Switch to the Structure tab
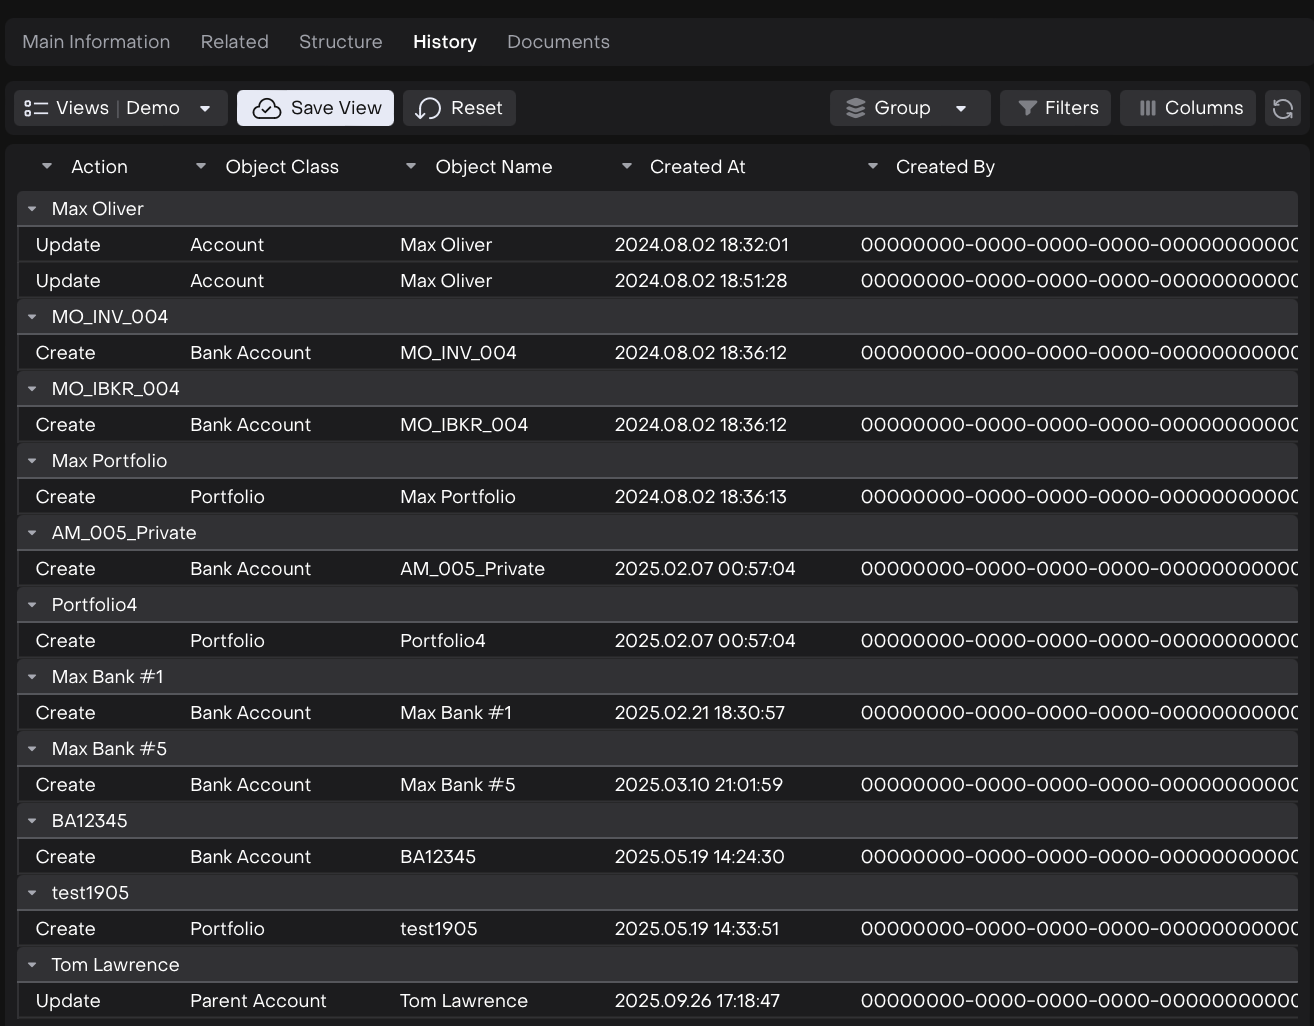 (340, 42)
